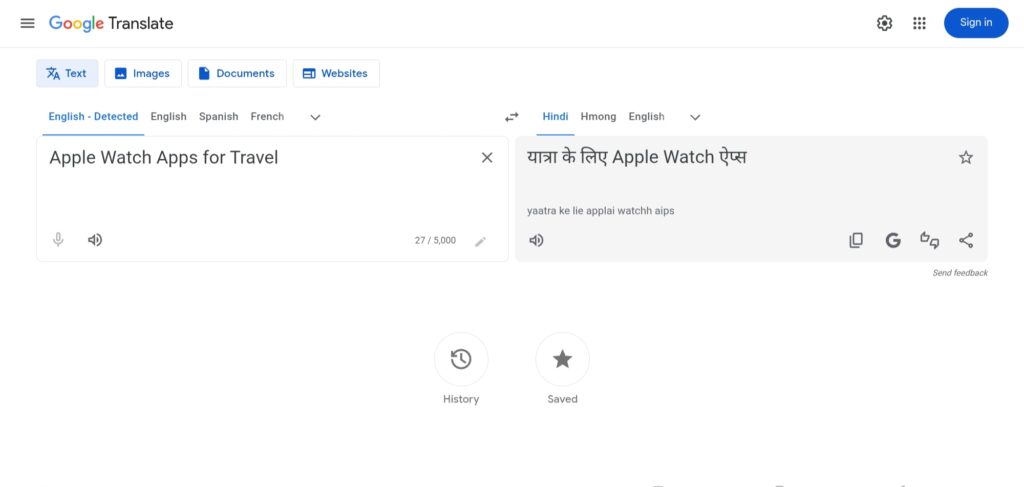
Task: Switch to Websites translation
Action: [x=336, y=73]
